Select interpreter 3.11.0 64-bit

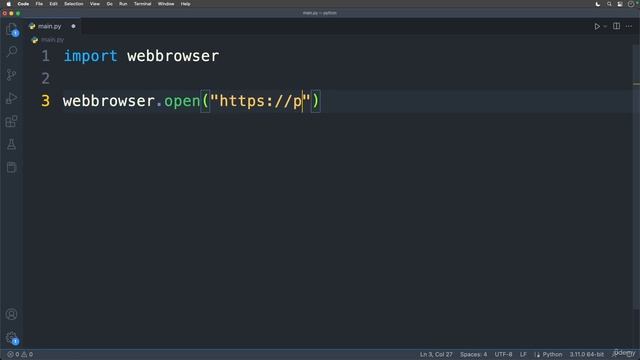click(587, 354)
